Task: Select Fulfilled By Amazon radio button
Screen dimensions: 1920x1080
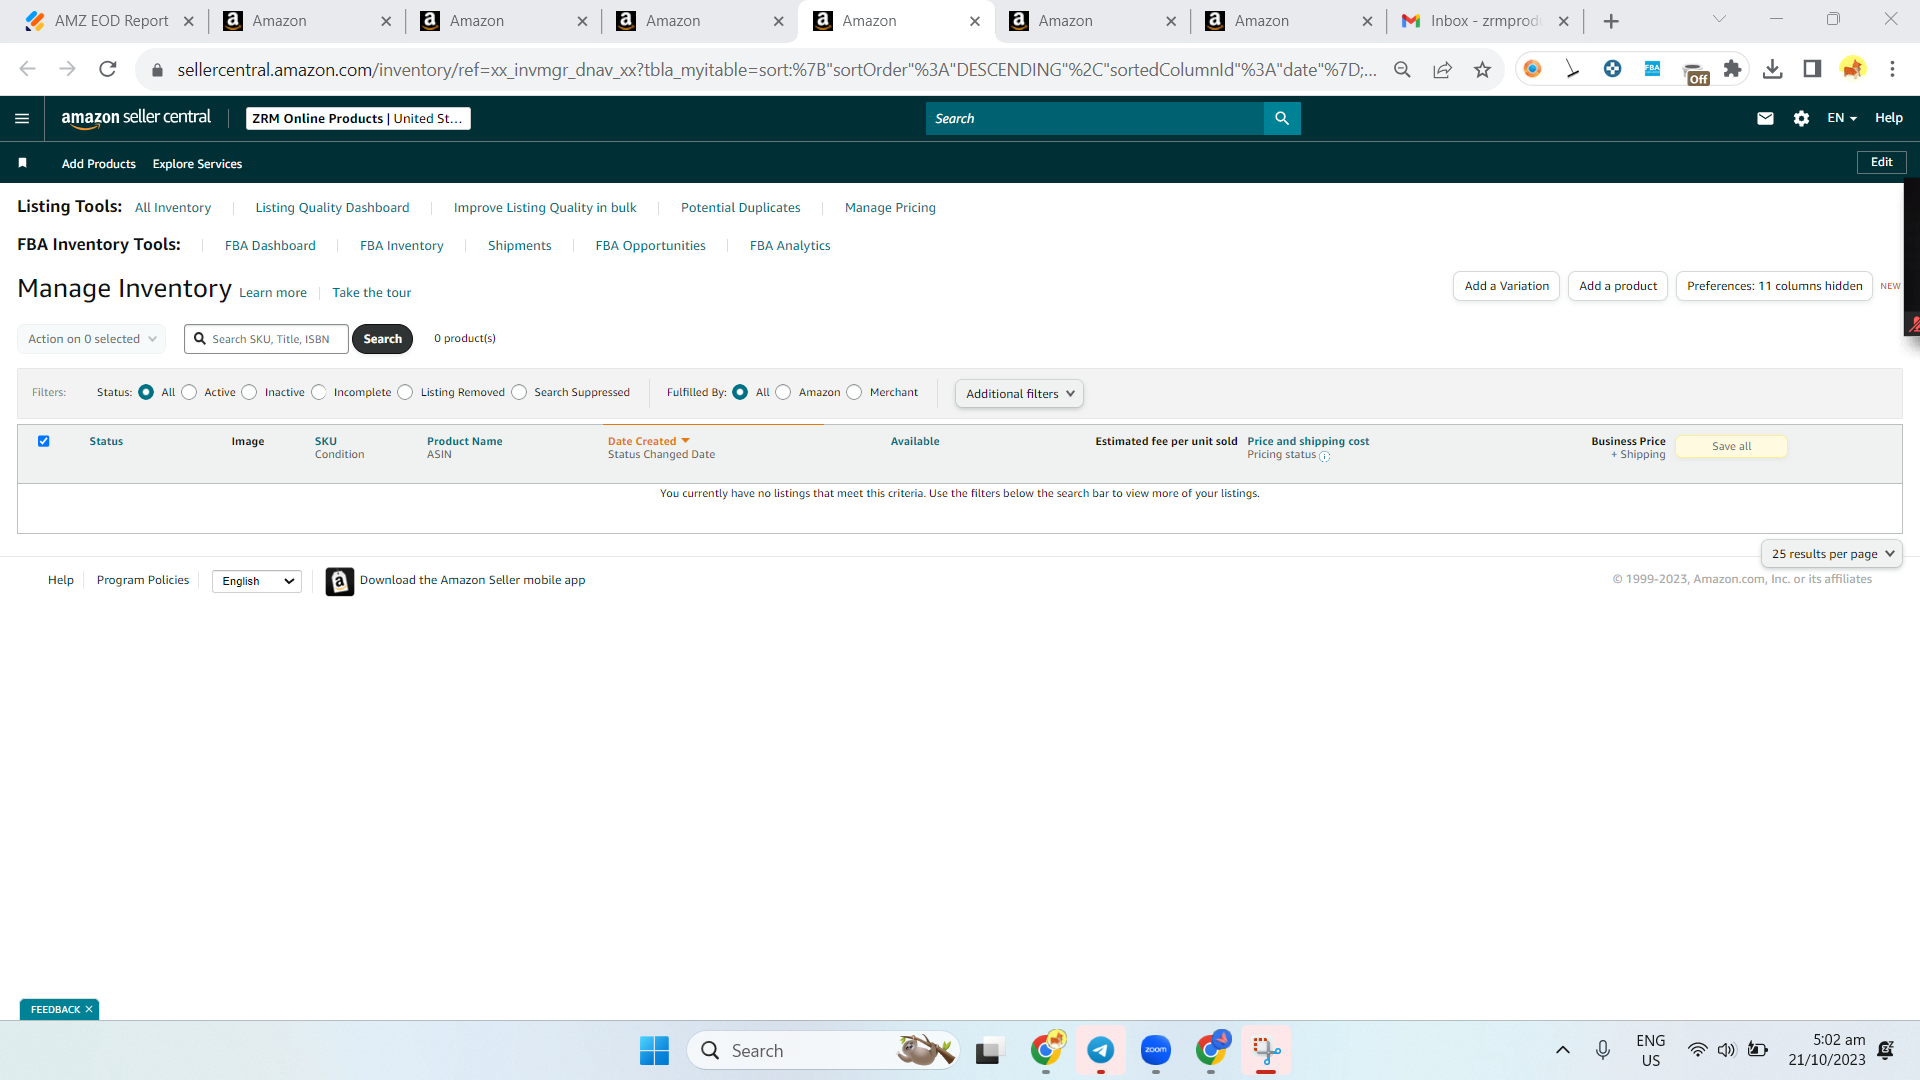Action: 783,392
